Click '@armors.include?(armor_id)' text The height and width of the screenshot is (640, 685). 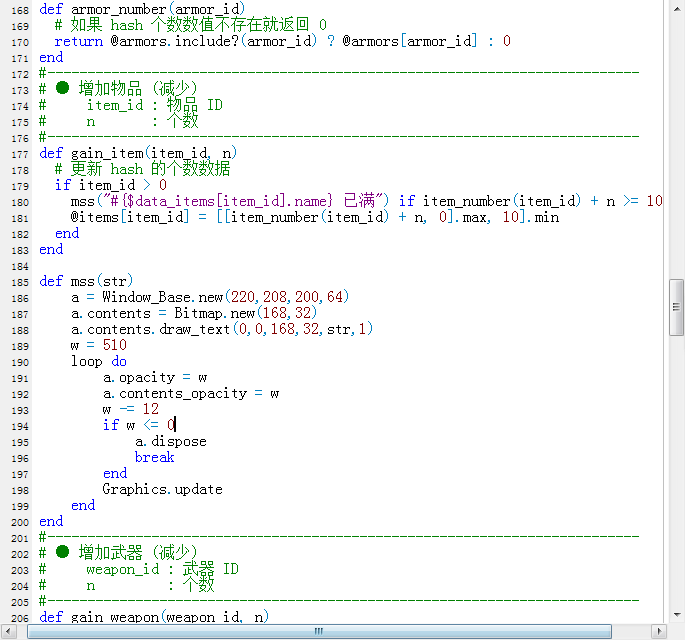(213, 42)
